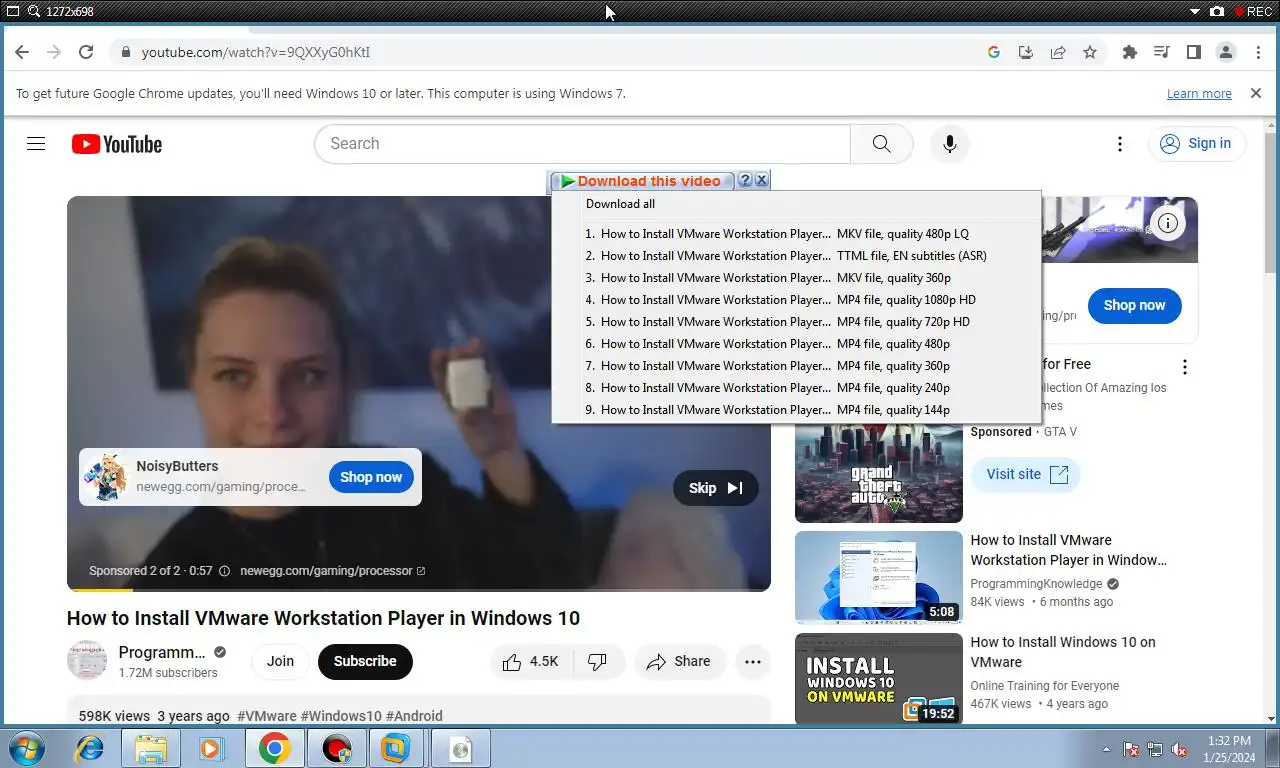This screenshot has width=1280, height=768.
Task: Open the info icon on sidebar ad banner
Action: click(1167, 223)
